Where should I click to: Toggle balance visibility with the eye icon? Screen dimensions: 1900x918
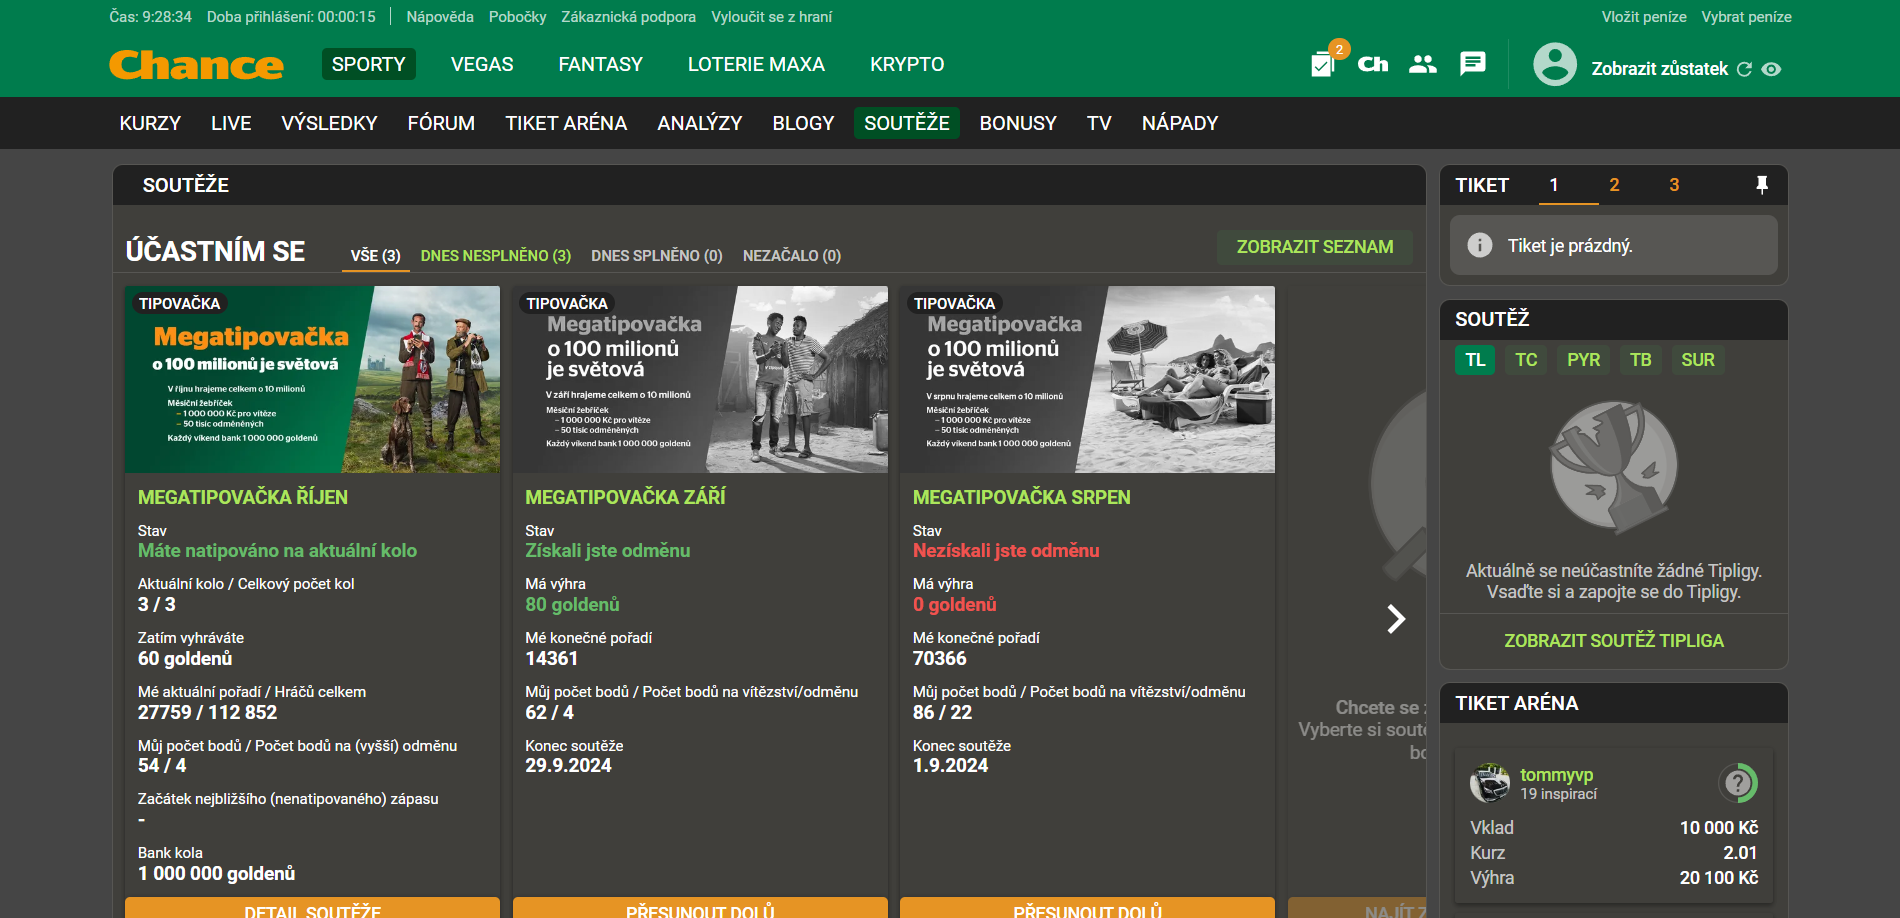(1771, 69)
